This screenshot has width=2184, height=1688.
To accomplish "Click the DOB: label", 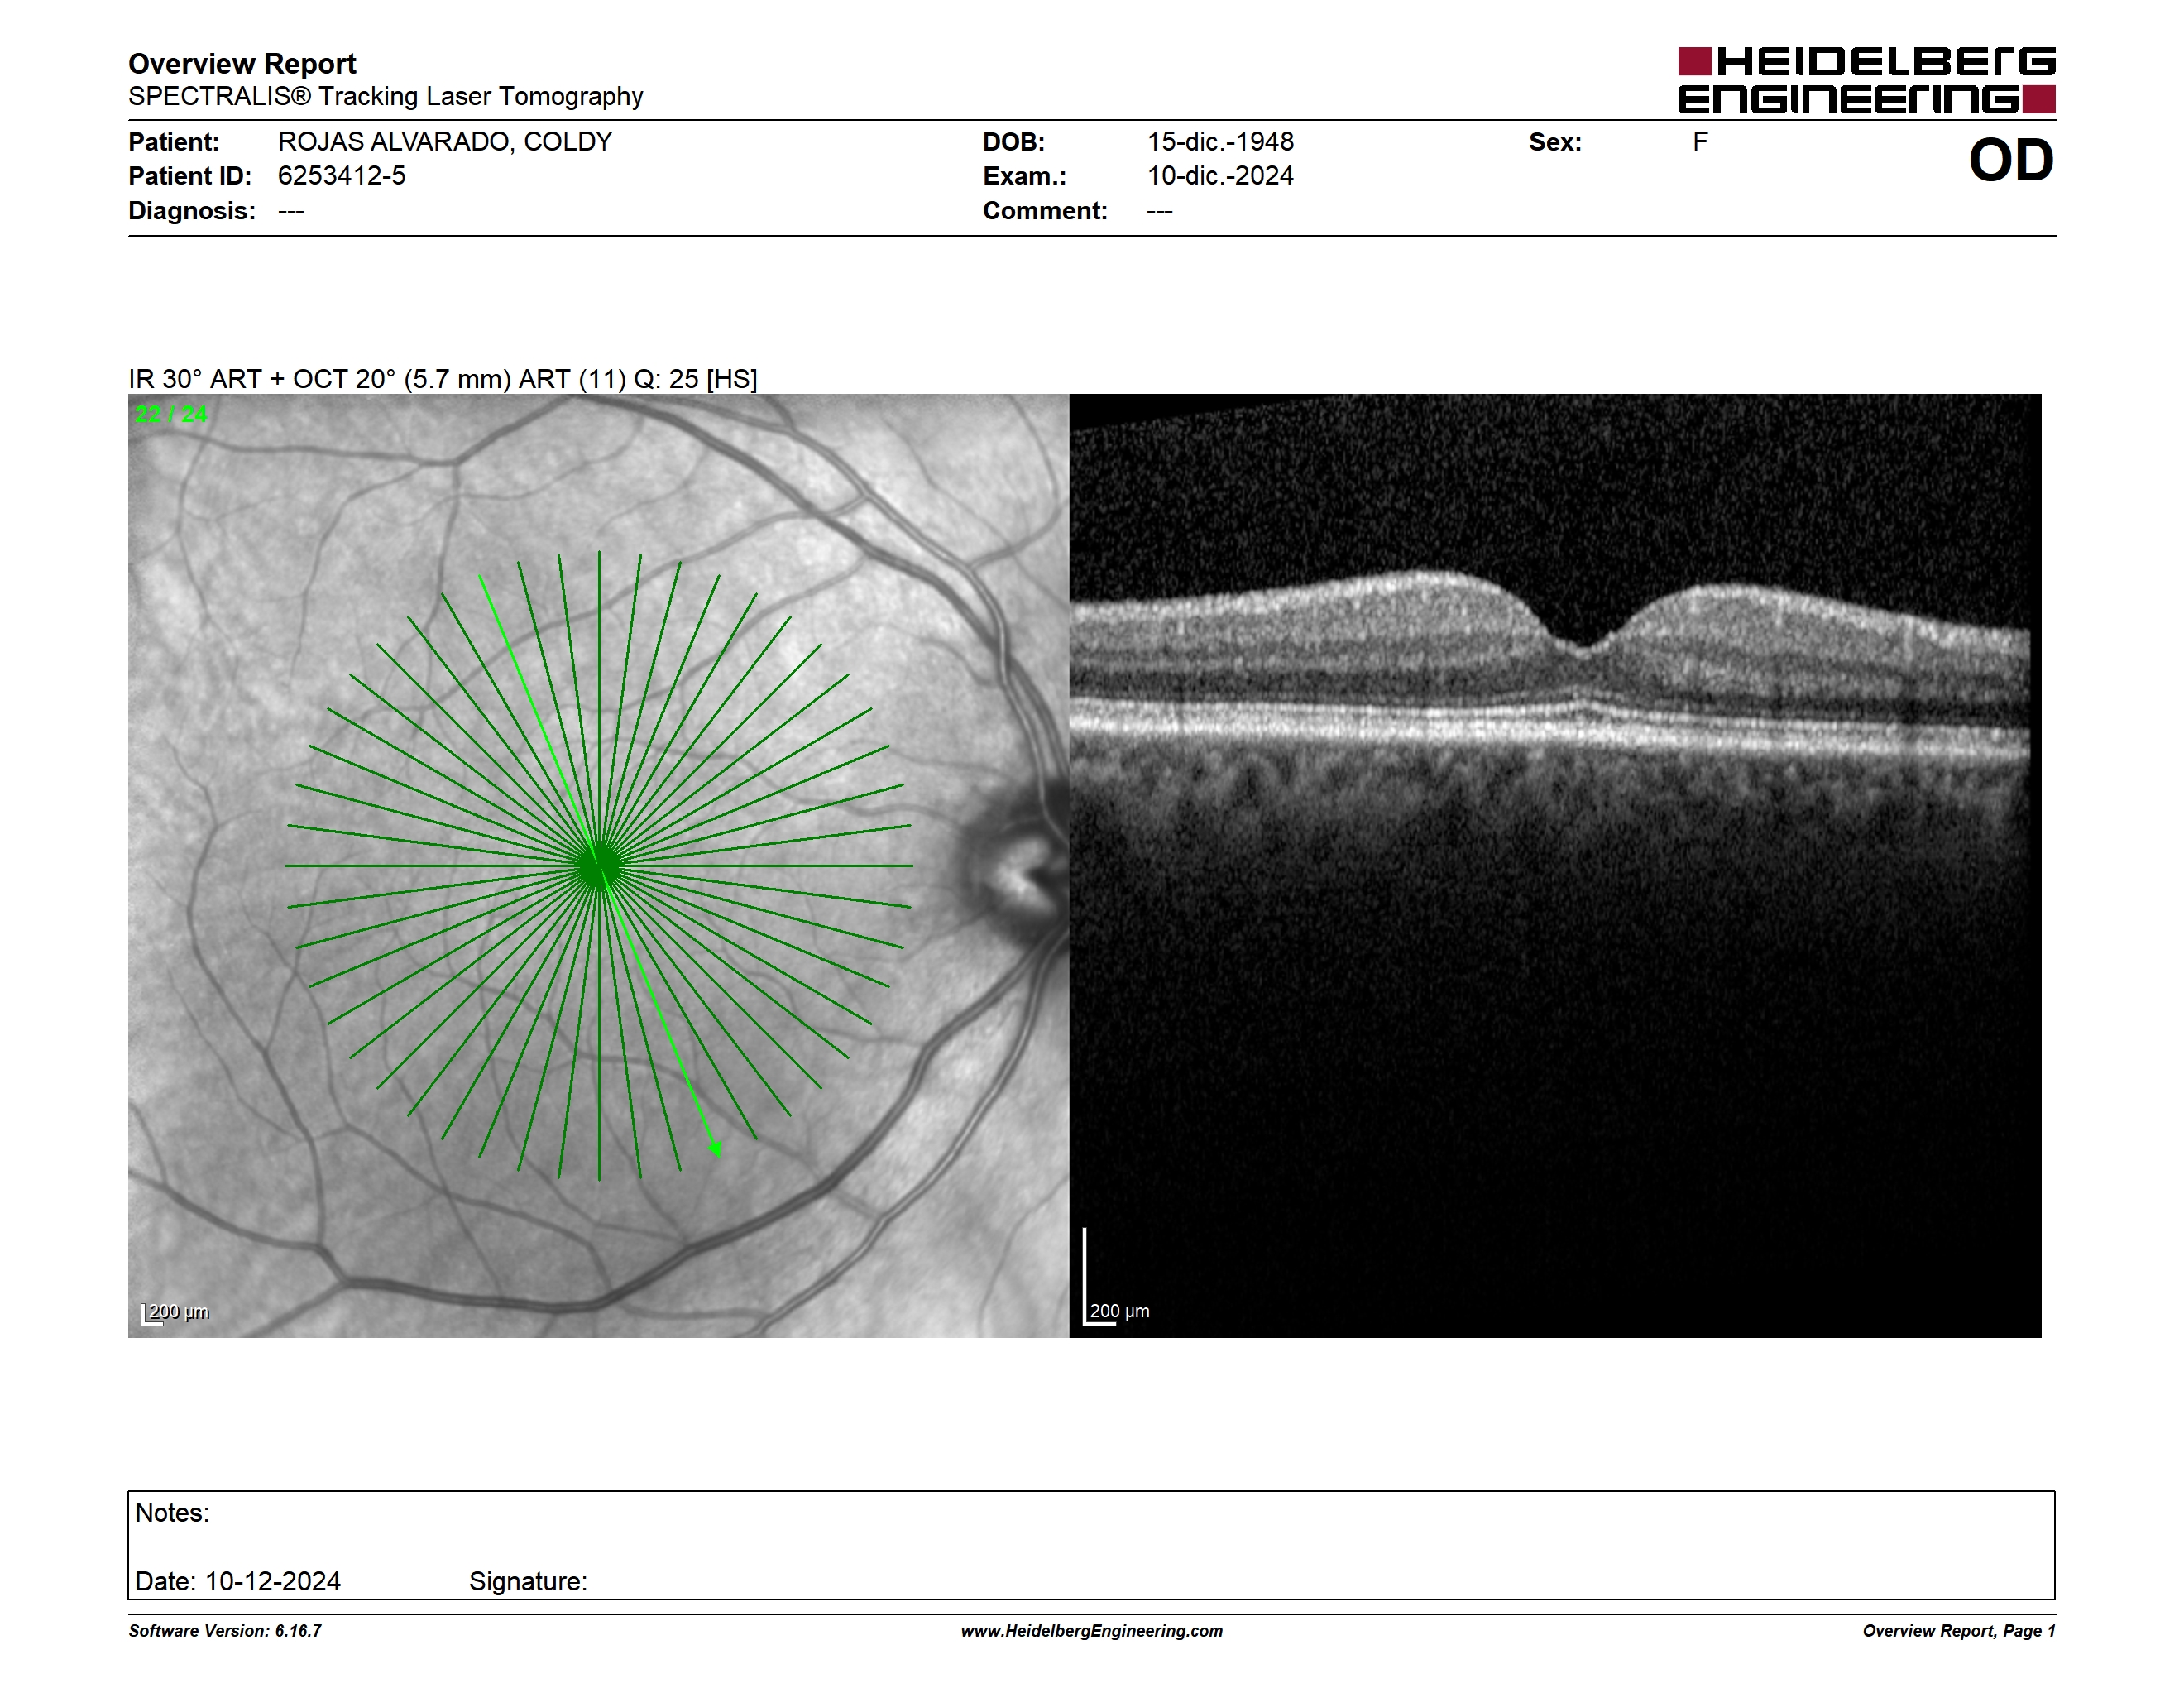I will pyautogui.click(x=1014, y=142).
